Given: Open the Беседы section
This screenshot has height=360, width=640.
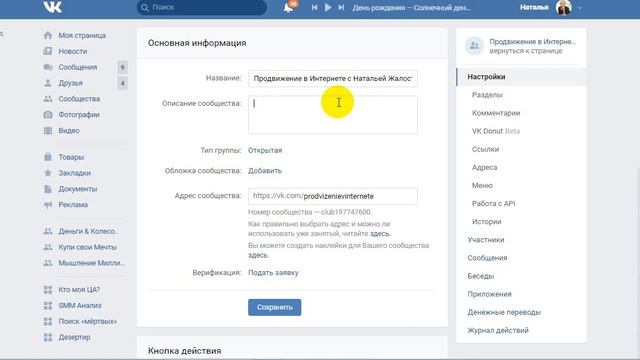Looking at the screenshot, I should (480, 276).
